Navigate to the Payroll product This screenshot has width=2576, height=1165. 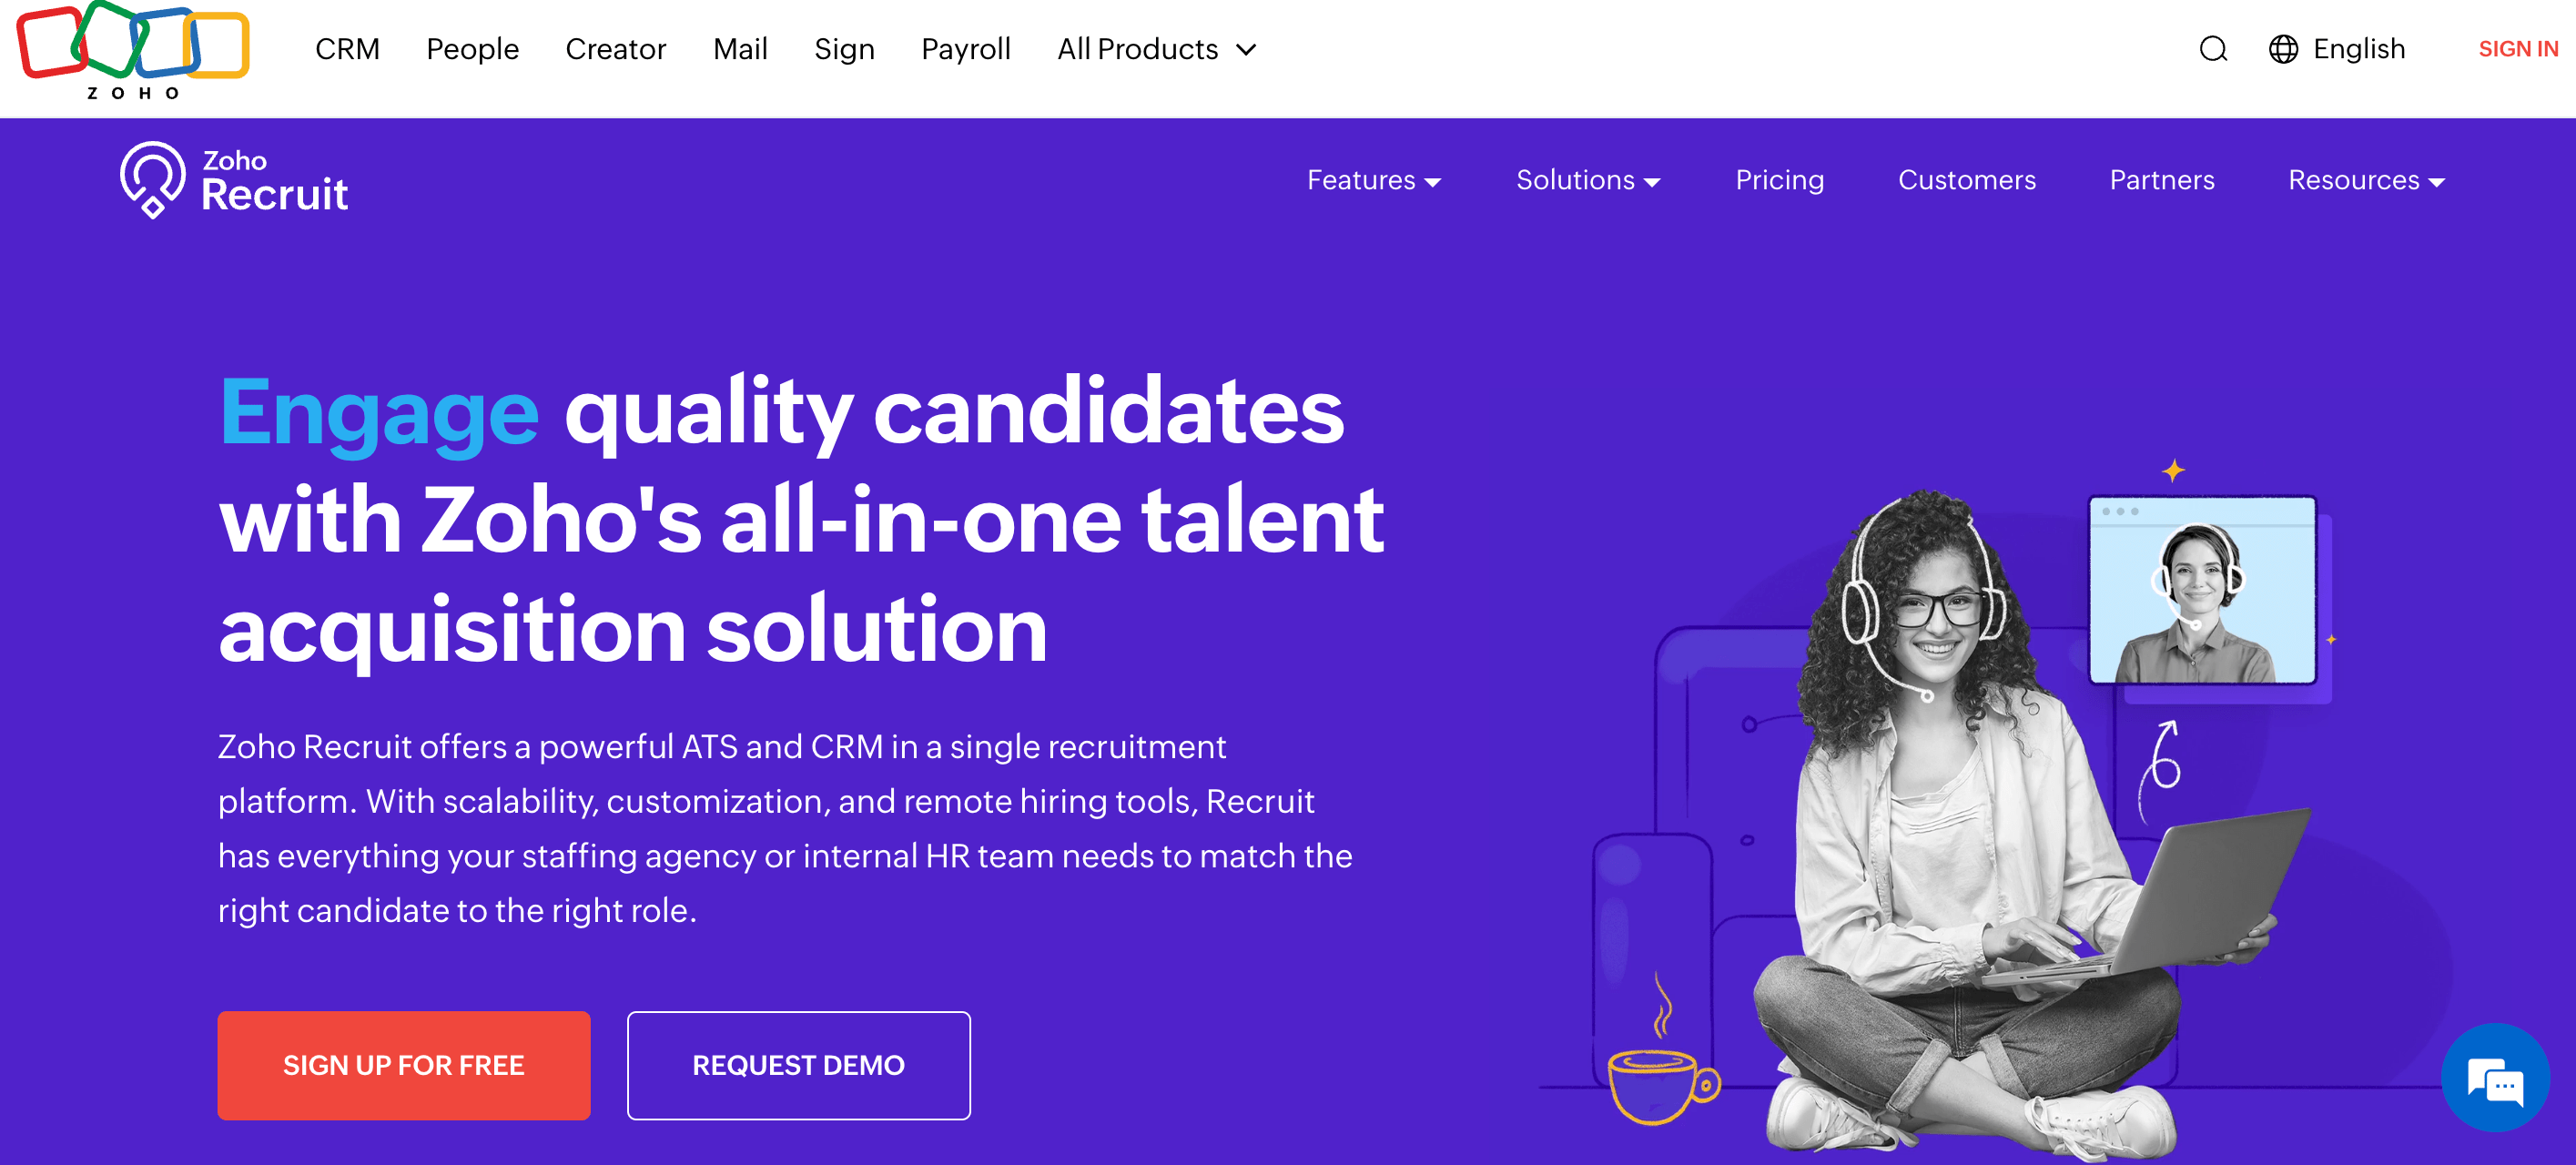965,49
